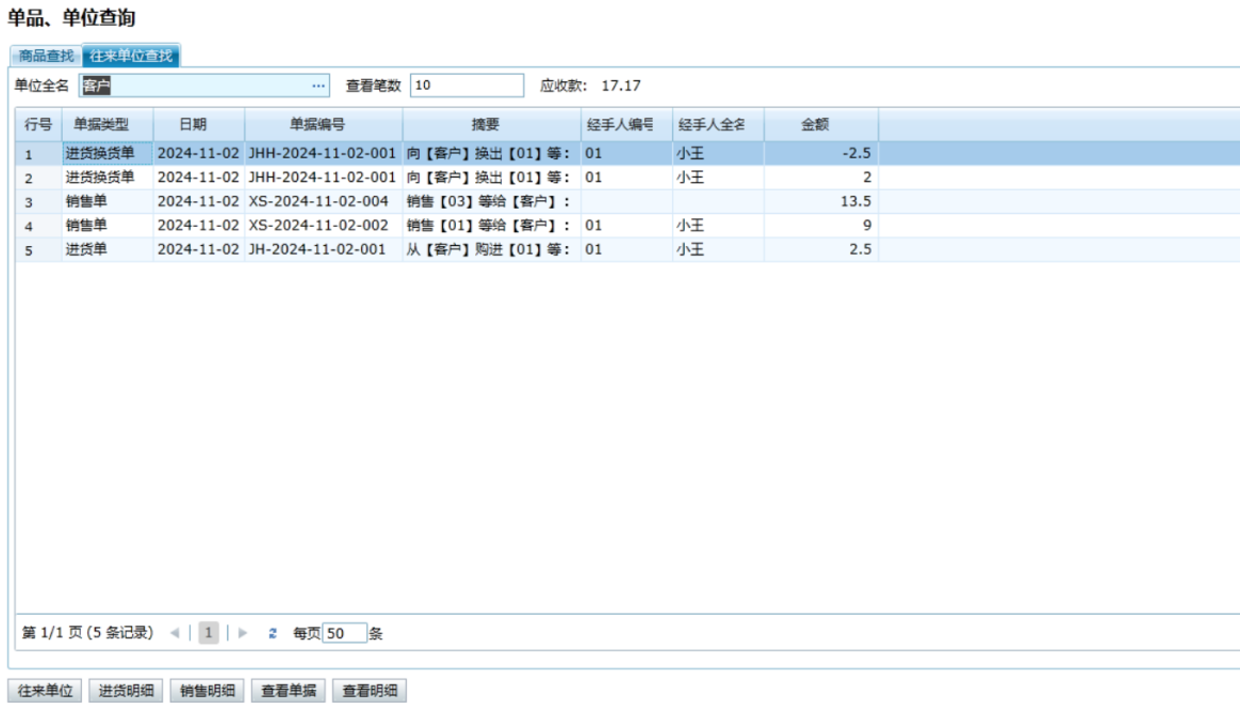Click the previous page arrow
Image resolution: width=1240 pixels, height=706 pixels.
(x=175, y=633)
